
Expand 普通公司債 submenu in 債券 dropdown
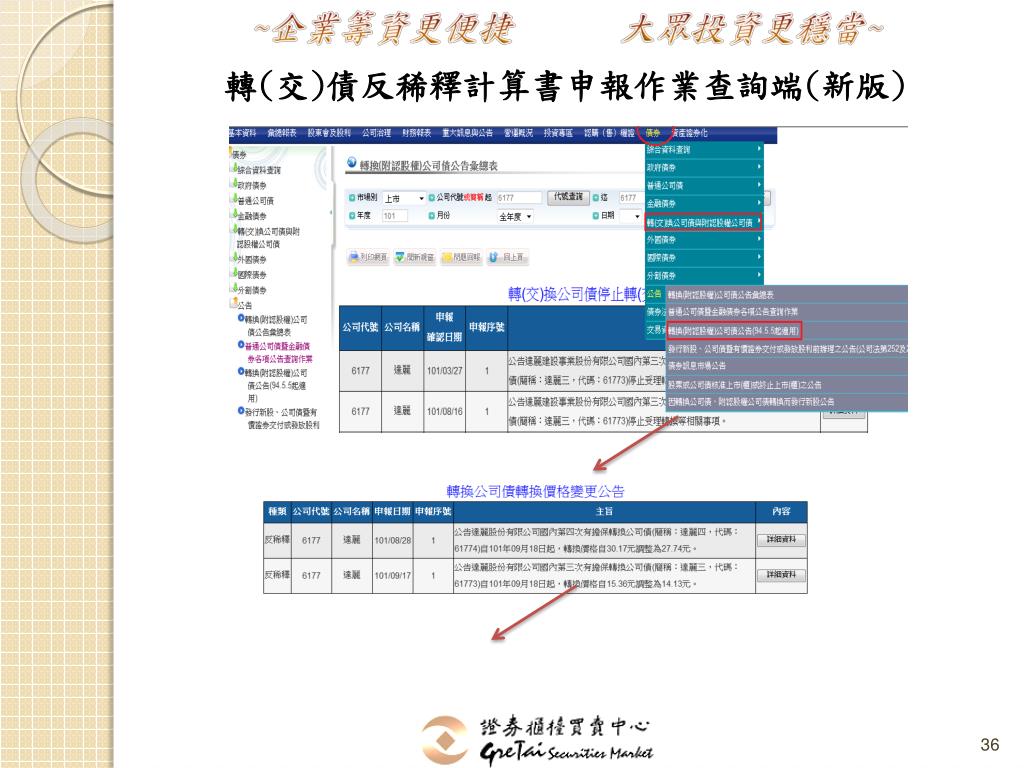(x=704, y=185)
